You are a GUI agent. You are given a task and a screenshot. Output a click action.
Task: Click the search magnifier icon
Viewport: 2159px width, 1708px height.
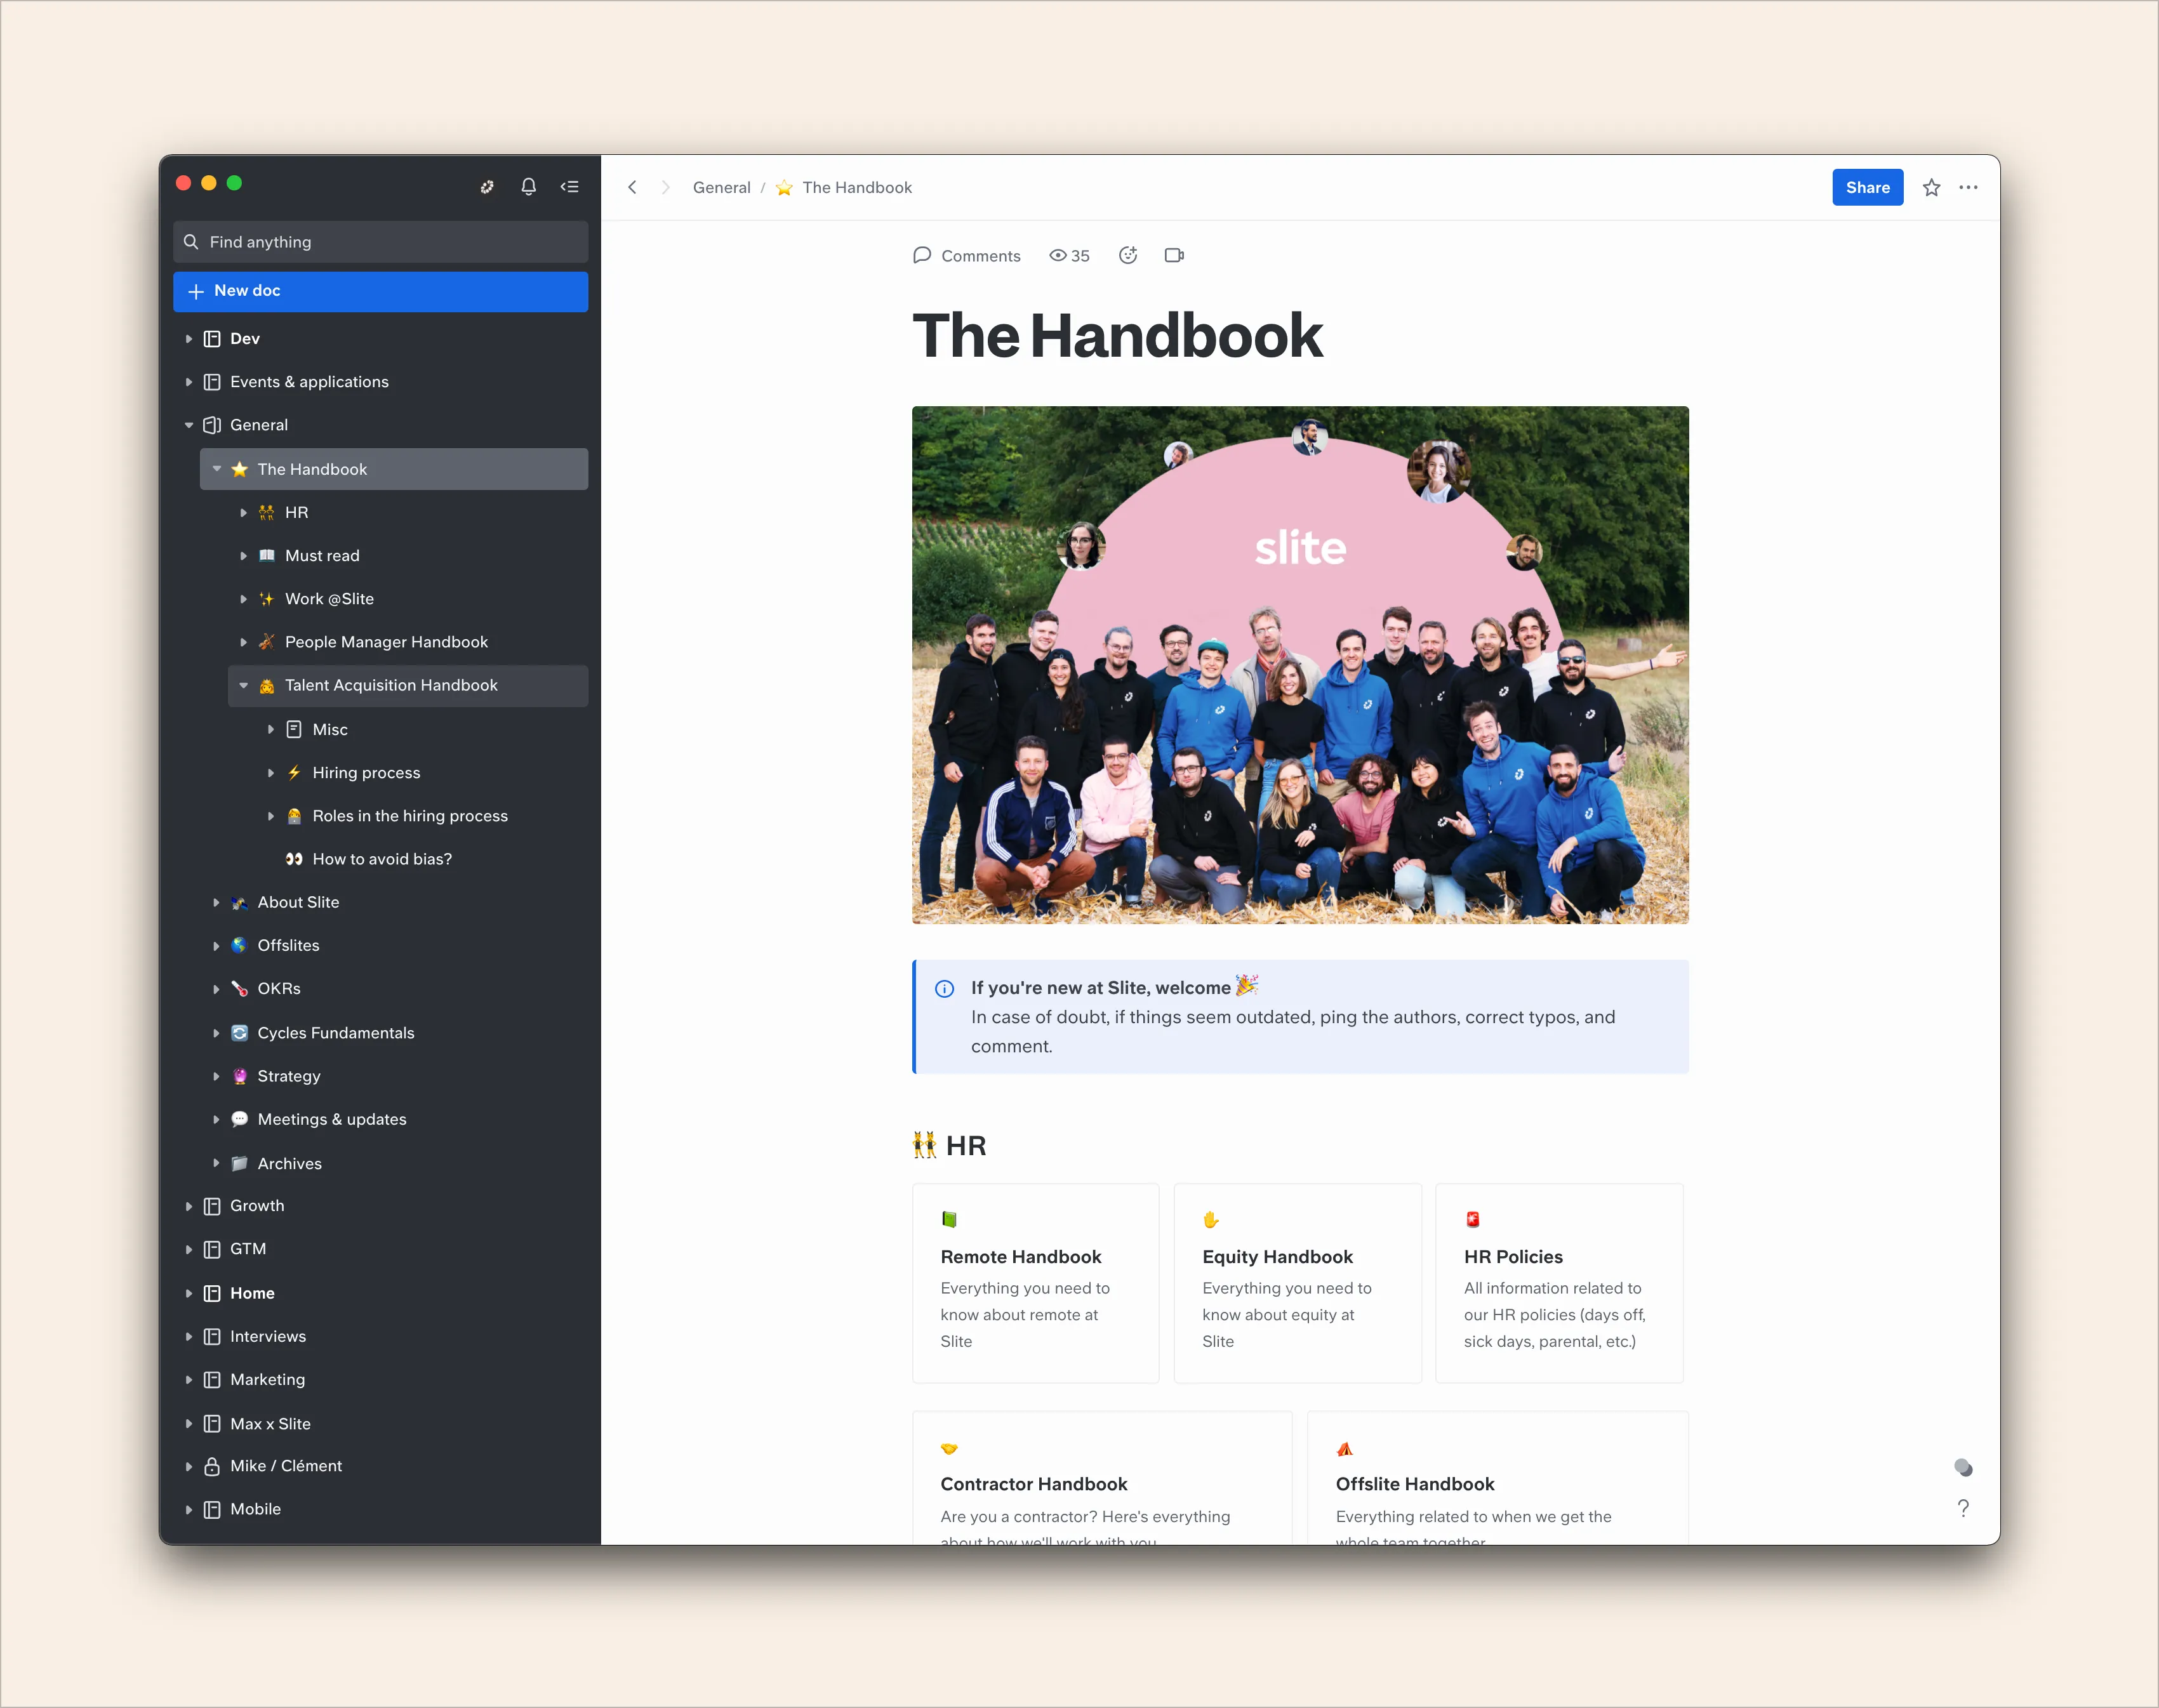pos(191,242)
